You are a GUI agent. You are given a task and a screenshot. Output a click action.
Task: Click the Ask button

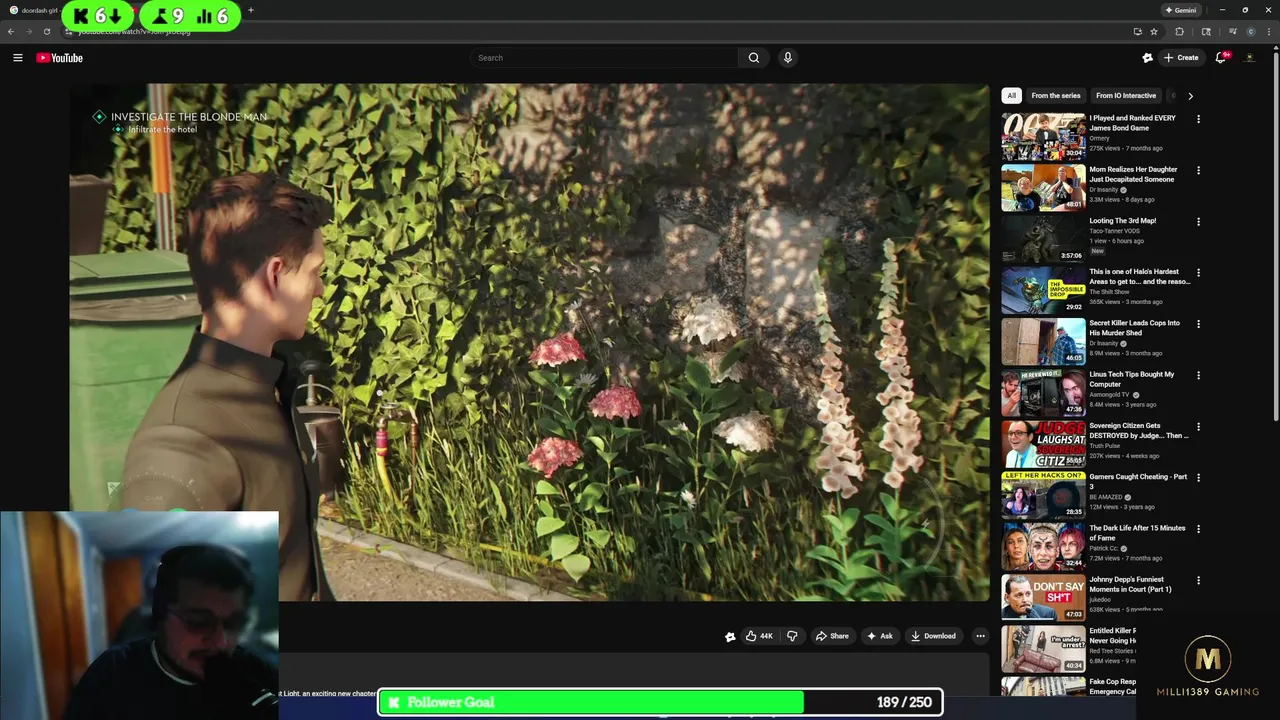pos(880,636)
